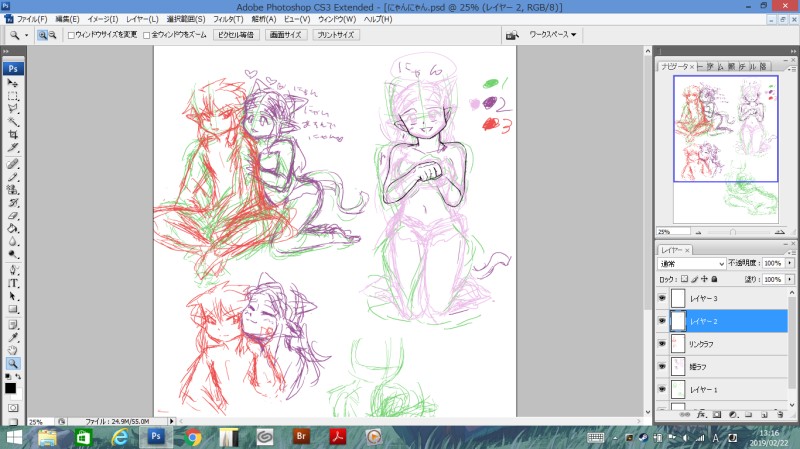Viewport: 800px width, 449px height.
Task: Open the blend mode 通常 dropdown
Action: click(691, 263)
